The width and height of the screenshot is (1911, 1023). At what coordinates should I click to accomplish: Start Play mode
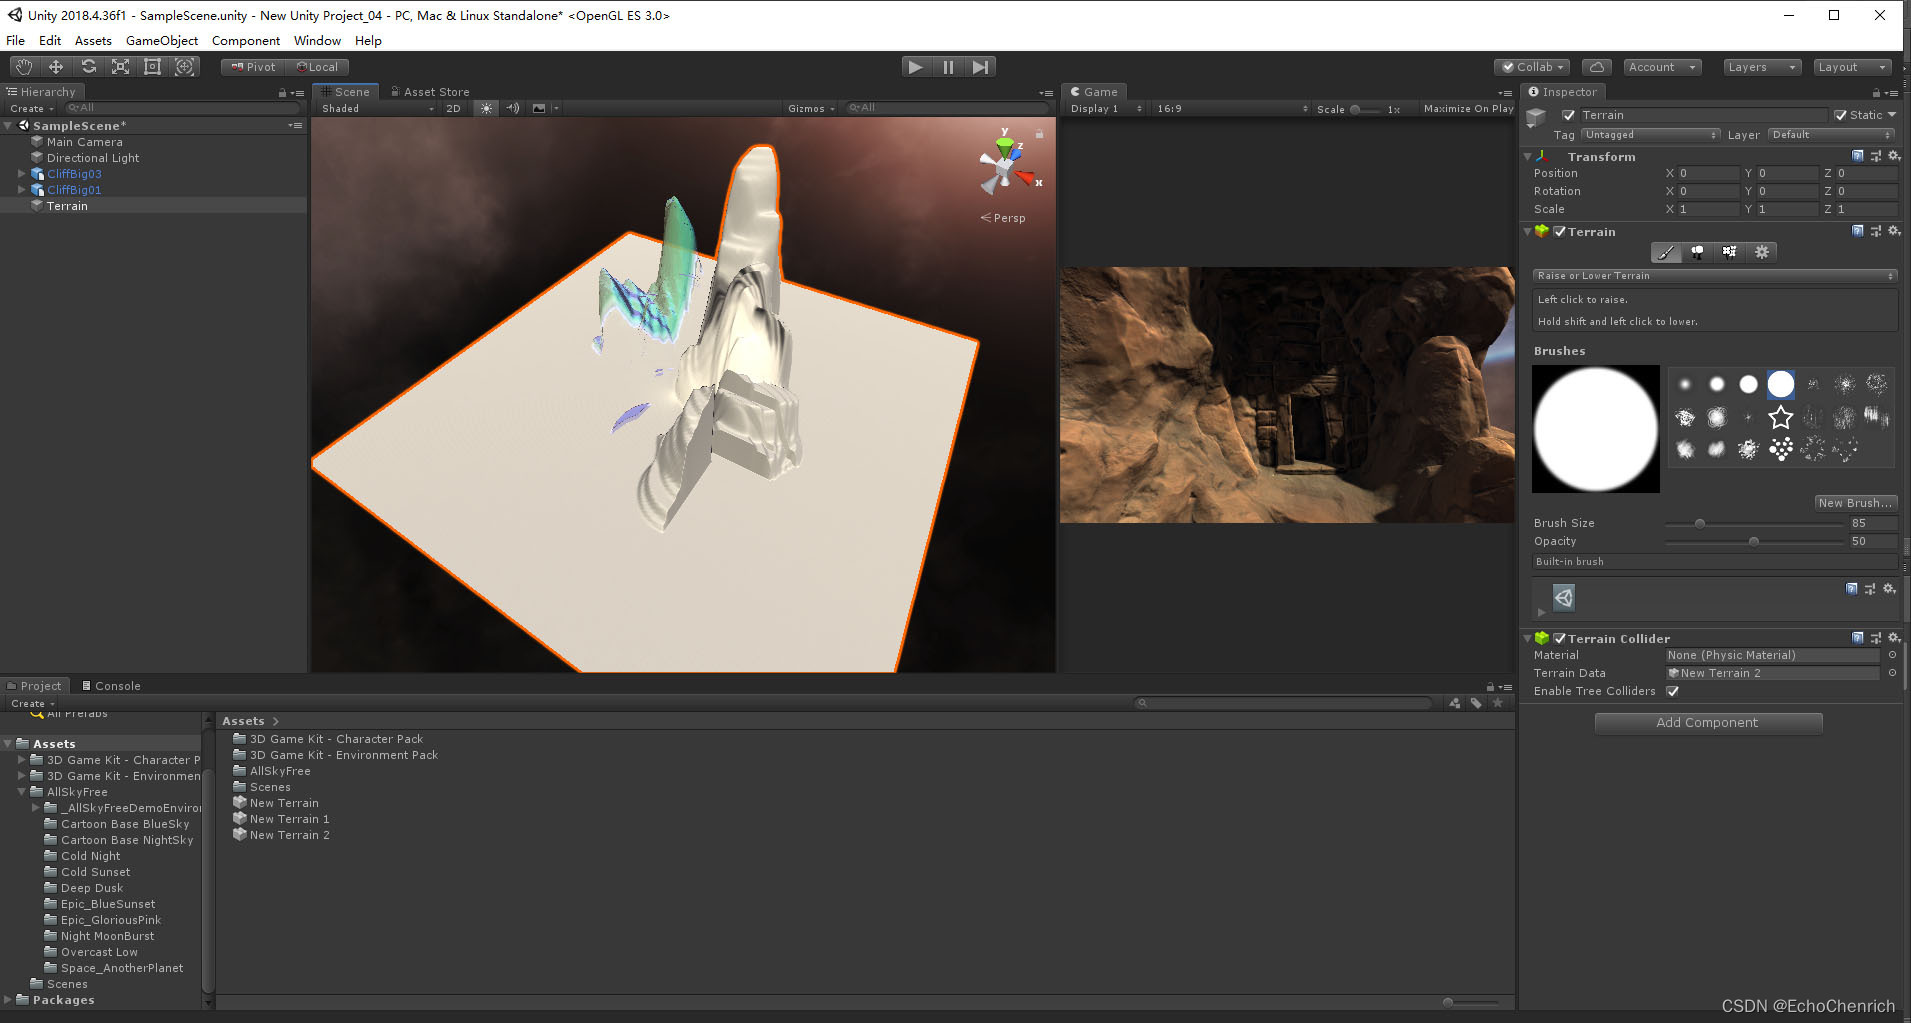[915, 67]
